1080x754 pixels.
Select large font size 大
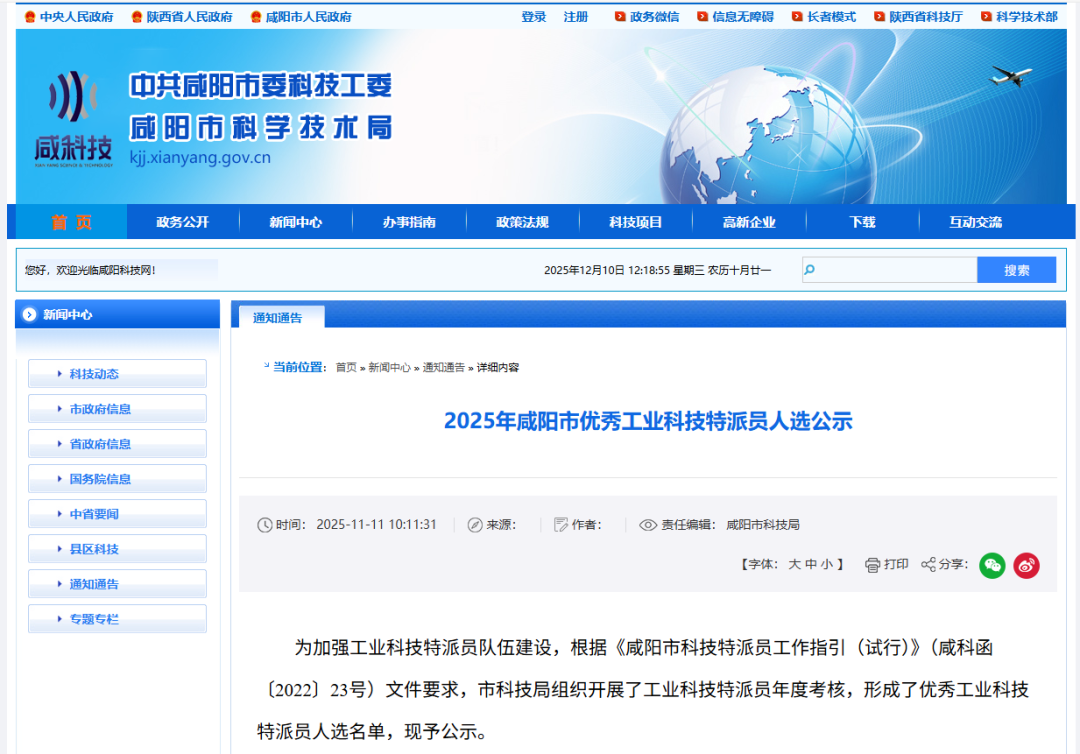[795, 565]
